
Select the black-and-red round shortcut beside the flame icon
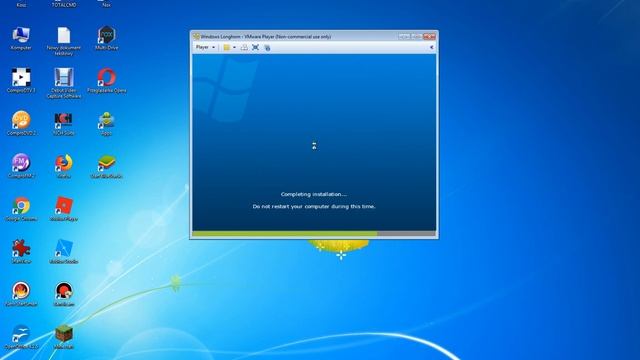[64, 294]
